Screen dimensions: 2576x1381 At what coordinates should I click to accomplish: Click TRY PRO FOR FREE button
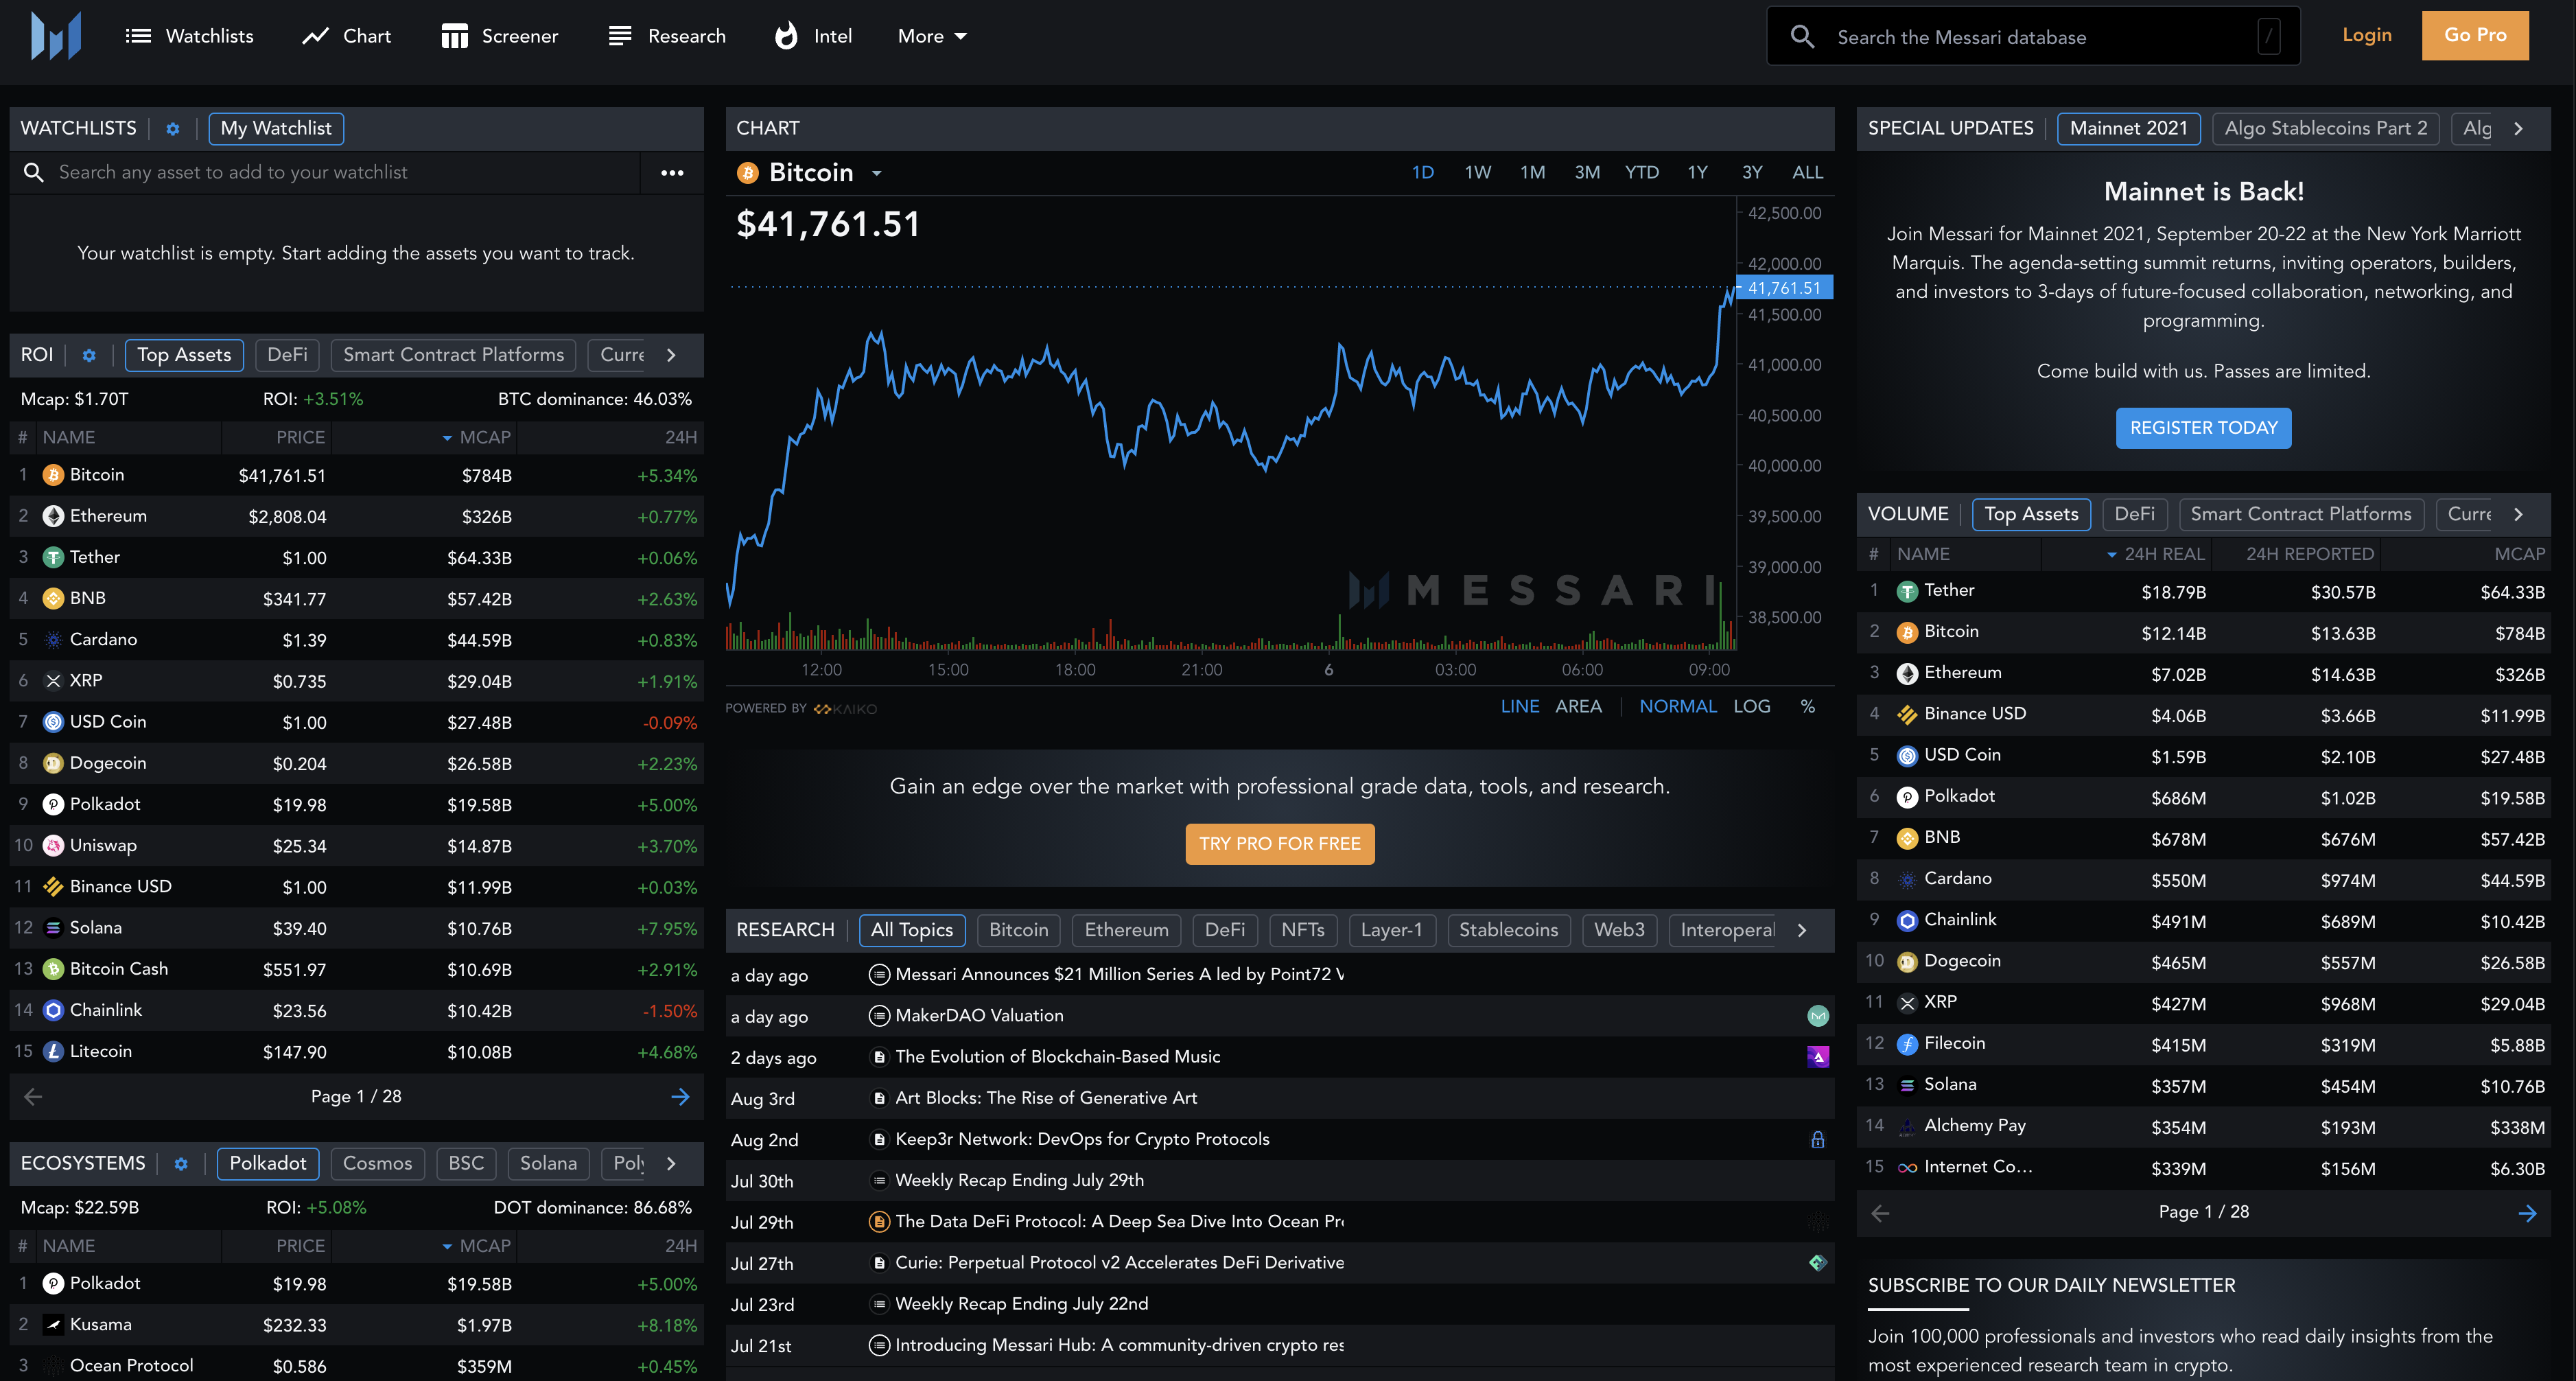tap(1279, 844)
